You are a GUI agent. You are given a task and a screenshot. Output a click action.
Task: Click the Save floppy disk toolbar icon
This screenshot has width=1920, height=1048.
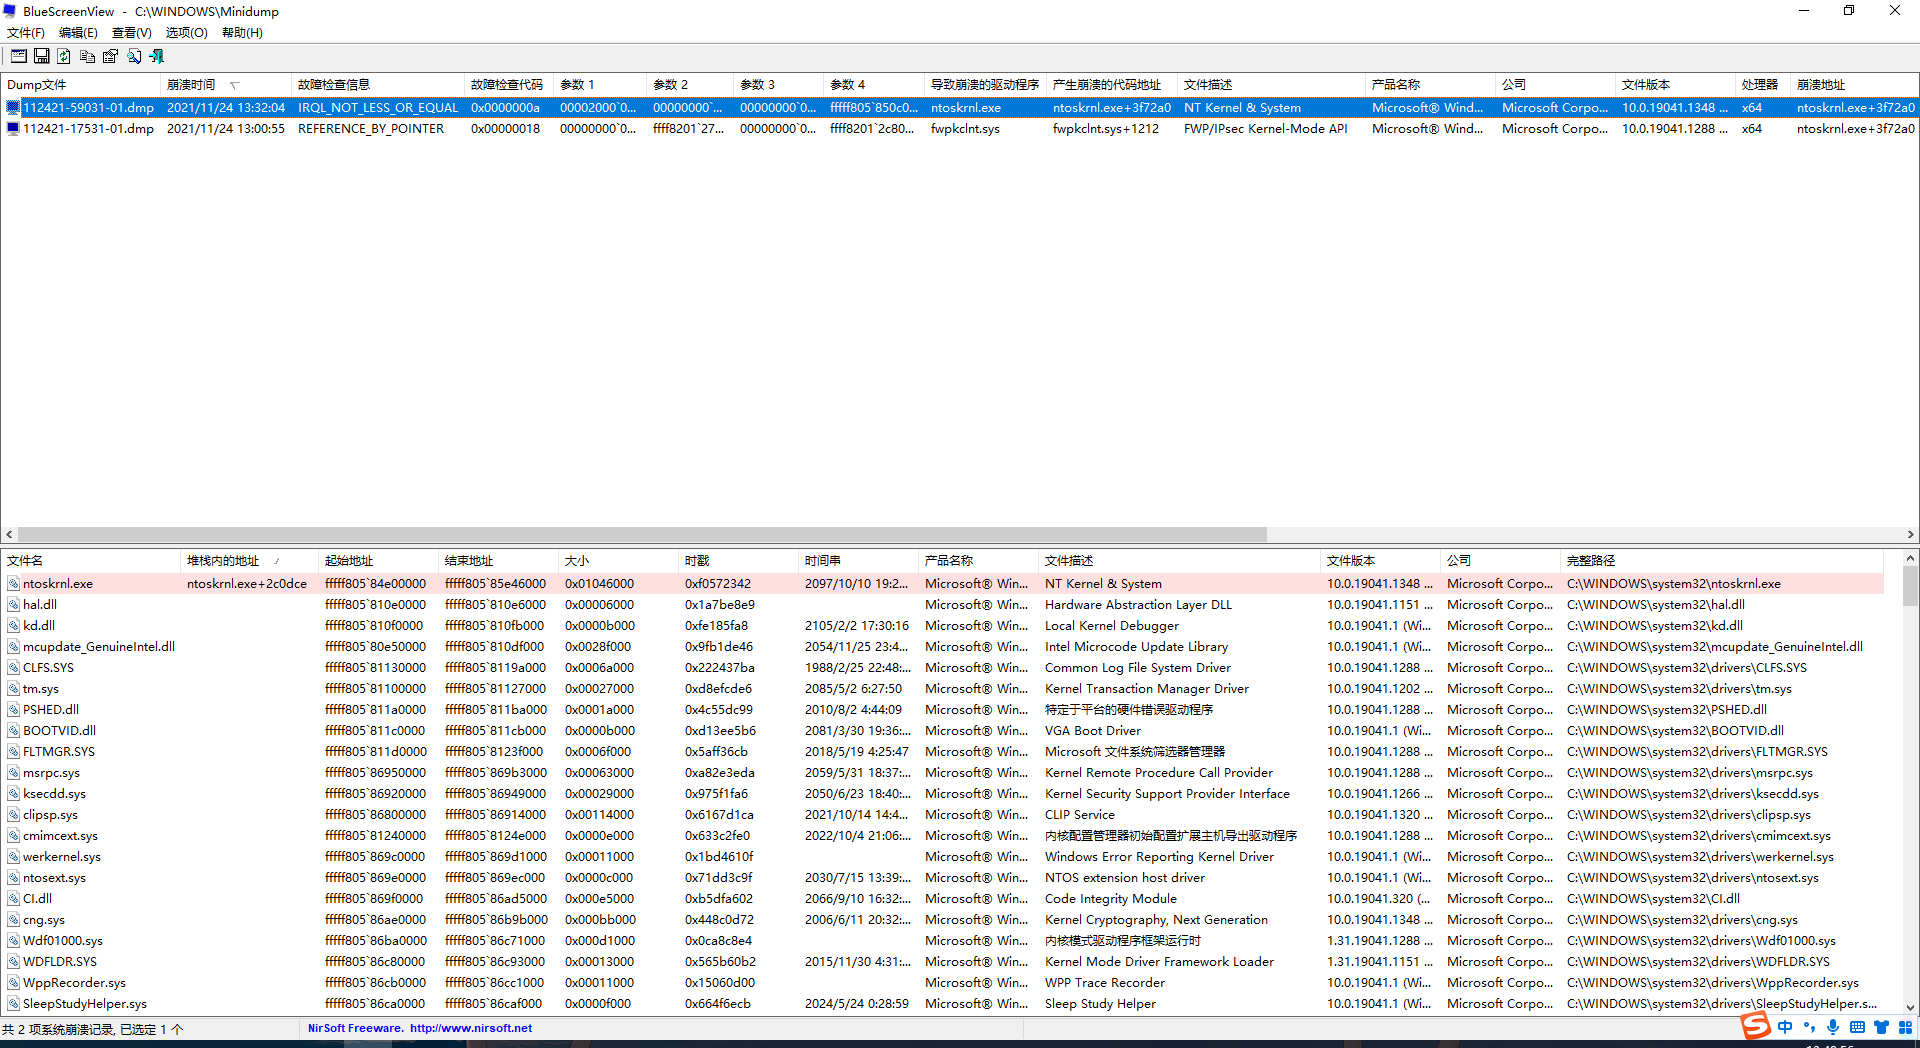pos(42,57)
